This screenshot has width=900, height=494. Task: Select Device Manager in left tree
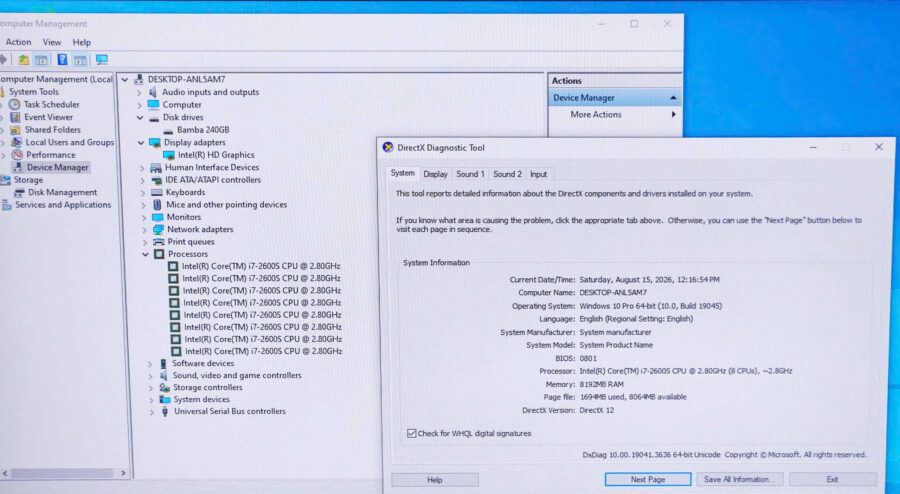pyautogui.click(x=57, y=168)
